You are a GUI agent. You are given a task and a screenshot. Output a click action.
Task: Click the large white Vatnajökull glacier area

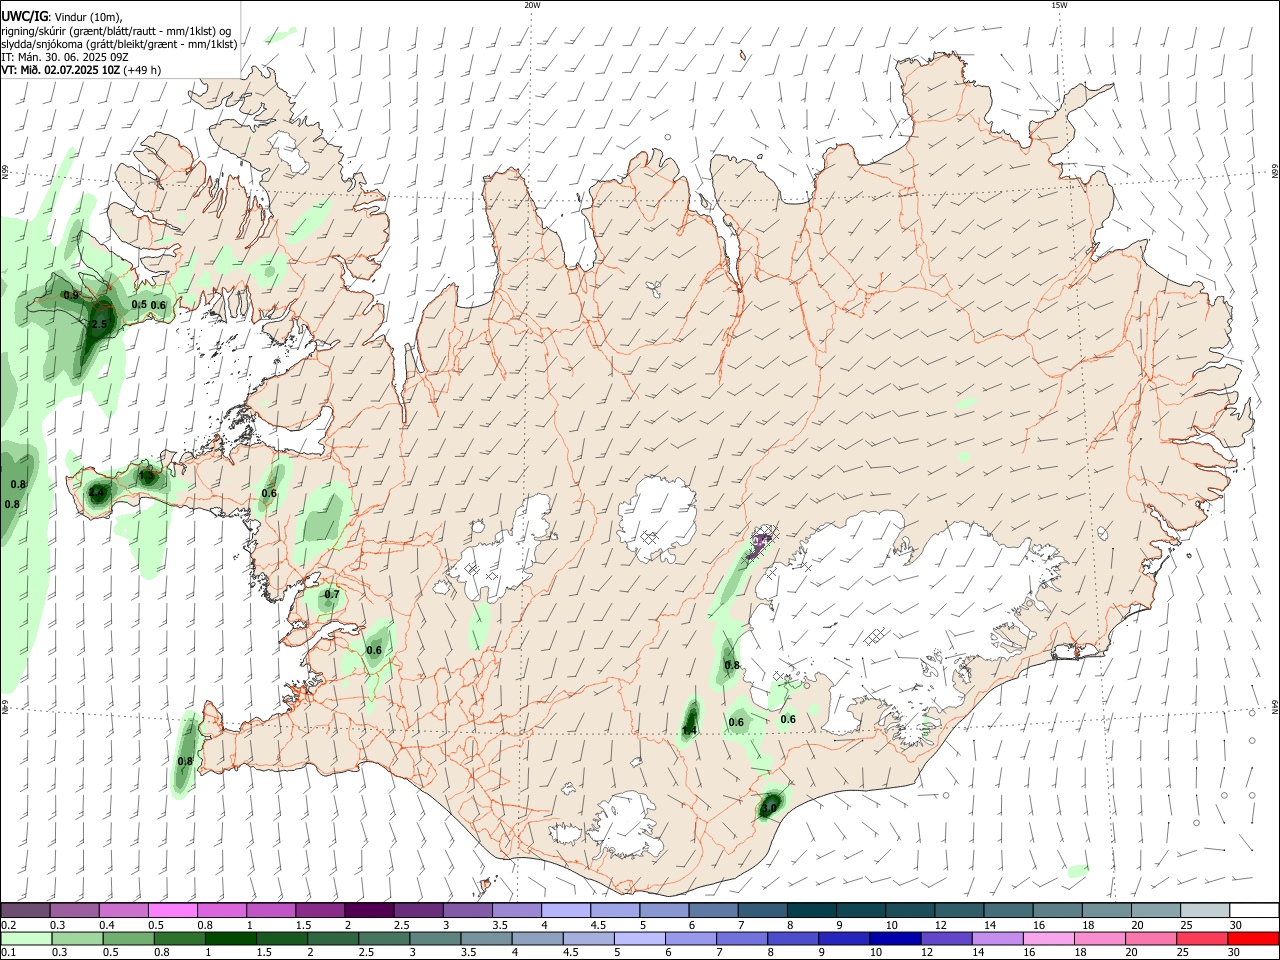pos(900,620)
